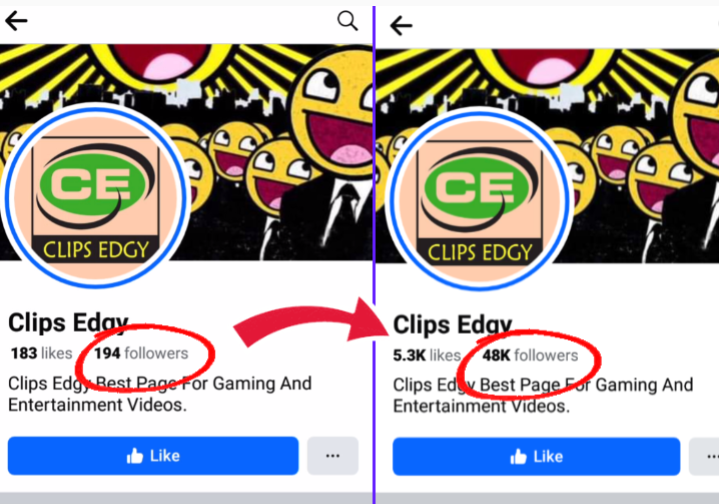This screenshot has width=719, height=504.
Task: Click the right Clips Edgy page title
Action: (453, 325)
